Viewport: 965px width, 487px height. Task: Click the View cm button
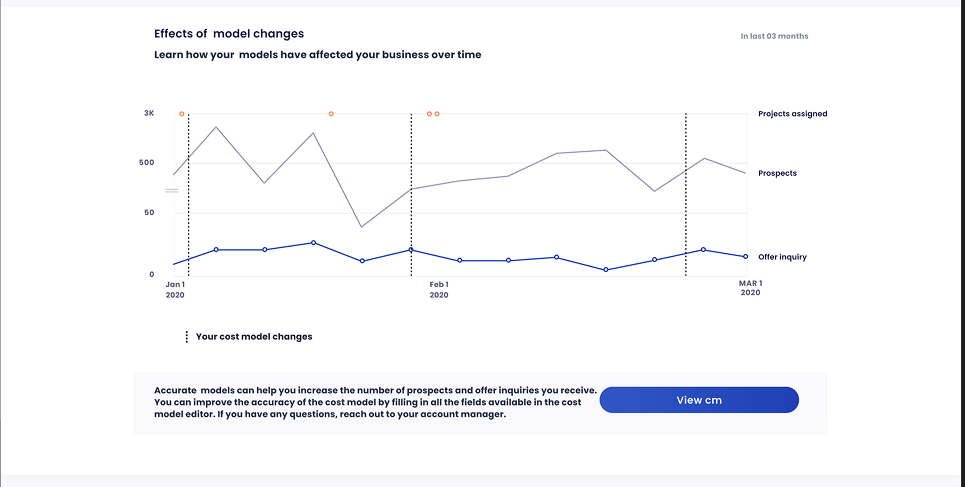pyautogui.click(x=699, y=400)
